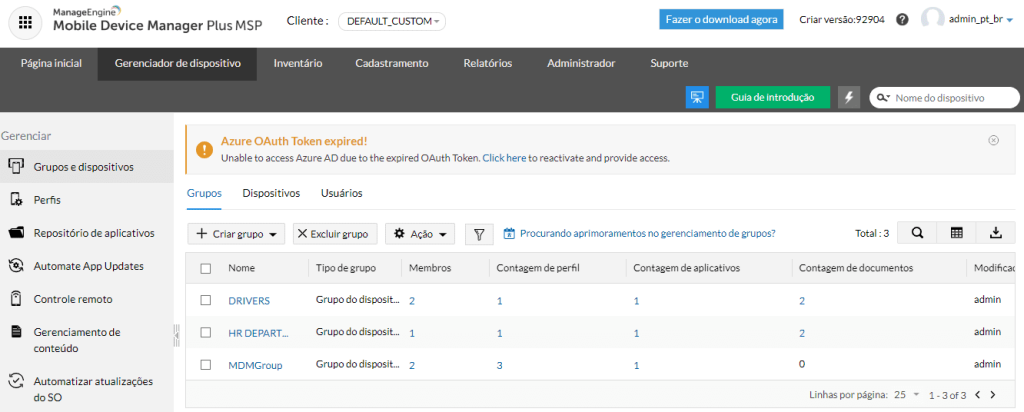Click the Guia de introdução button
The image size is (1024, 412).
point(772,97)
